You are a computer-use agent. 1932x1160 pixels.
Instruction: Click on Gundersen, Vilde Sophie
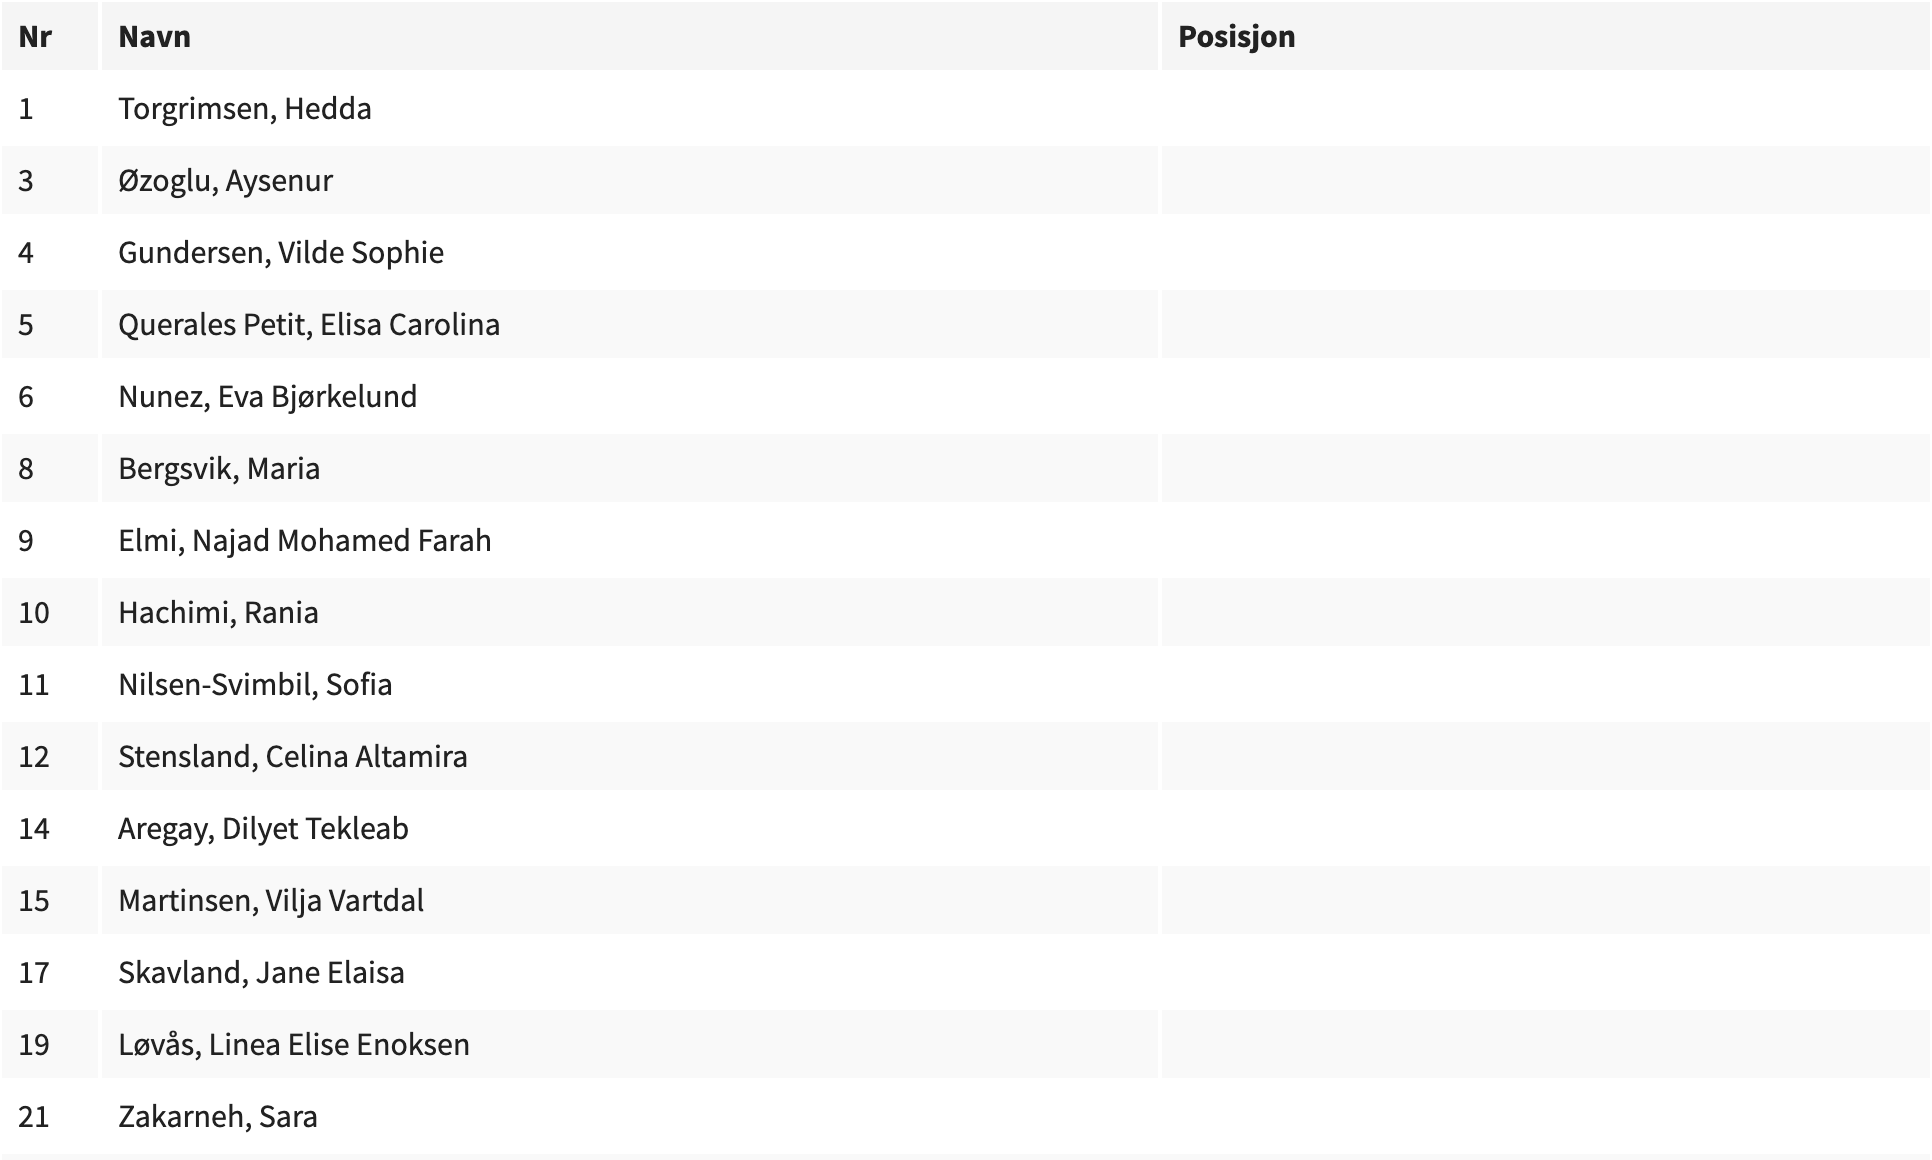[281, 253]
